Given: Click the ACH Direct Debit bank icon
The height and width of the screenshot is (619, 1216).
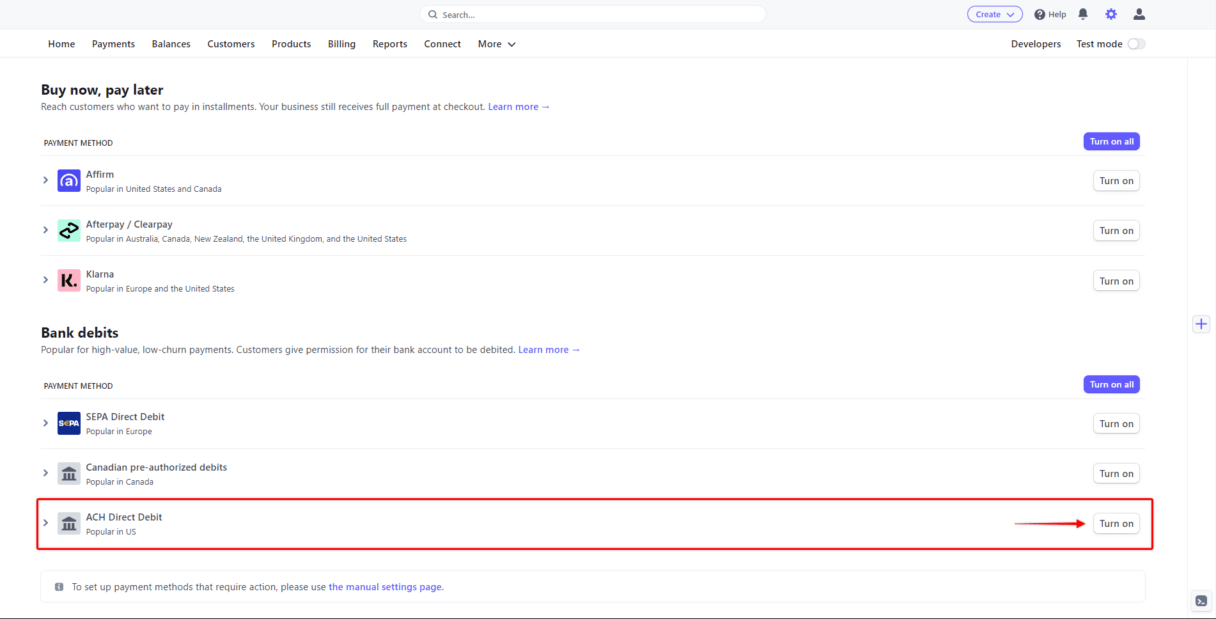Looking at the screenshot, I should [x=69, y=524].
